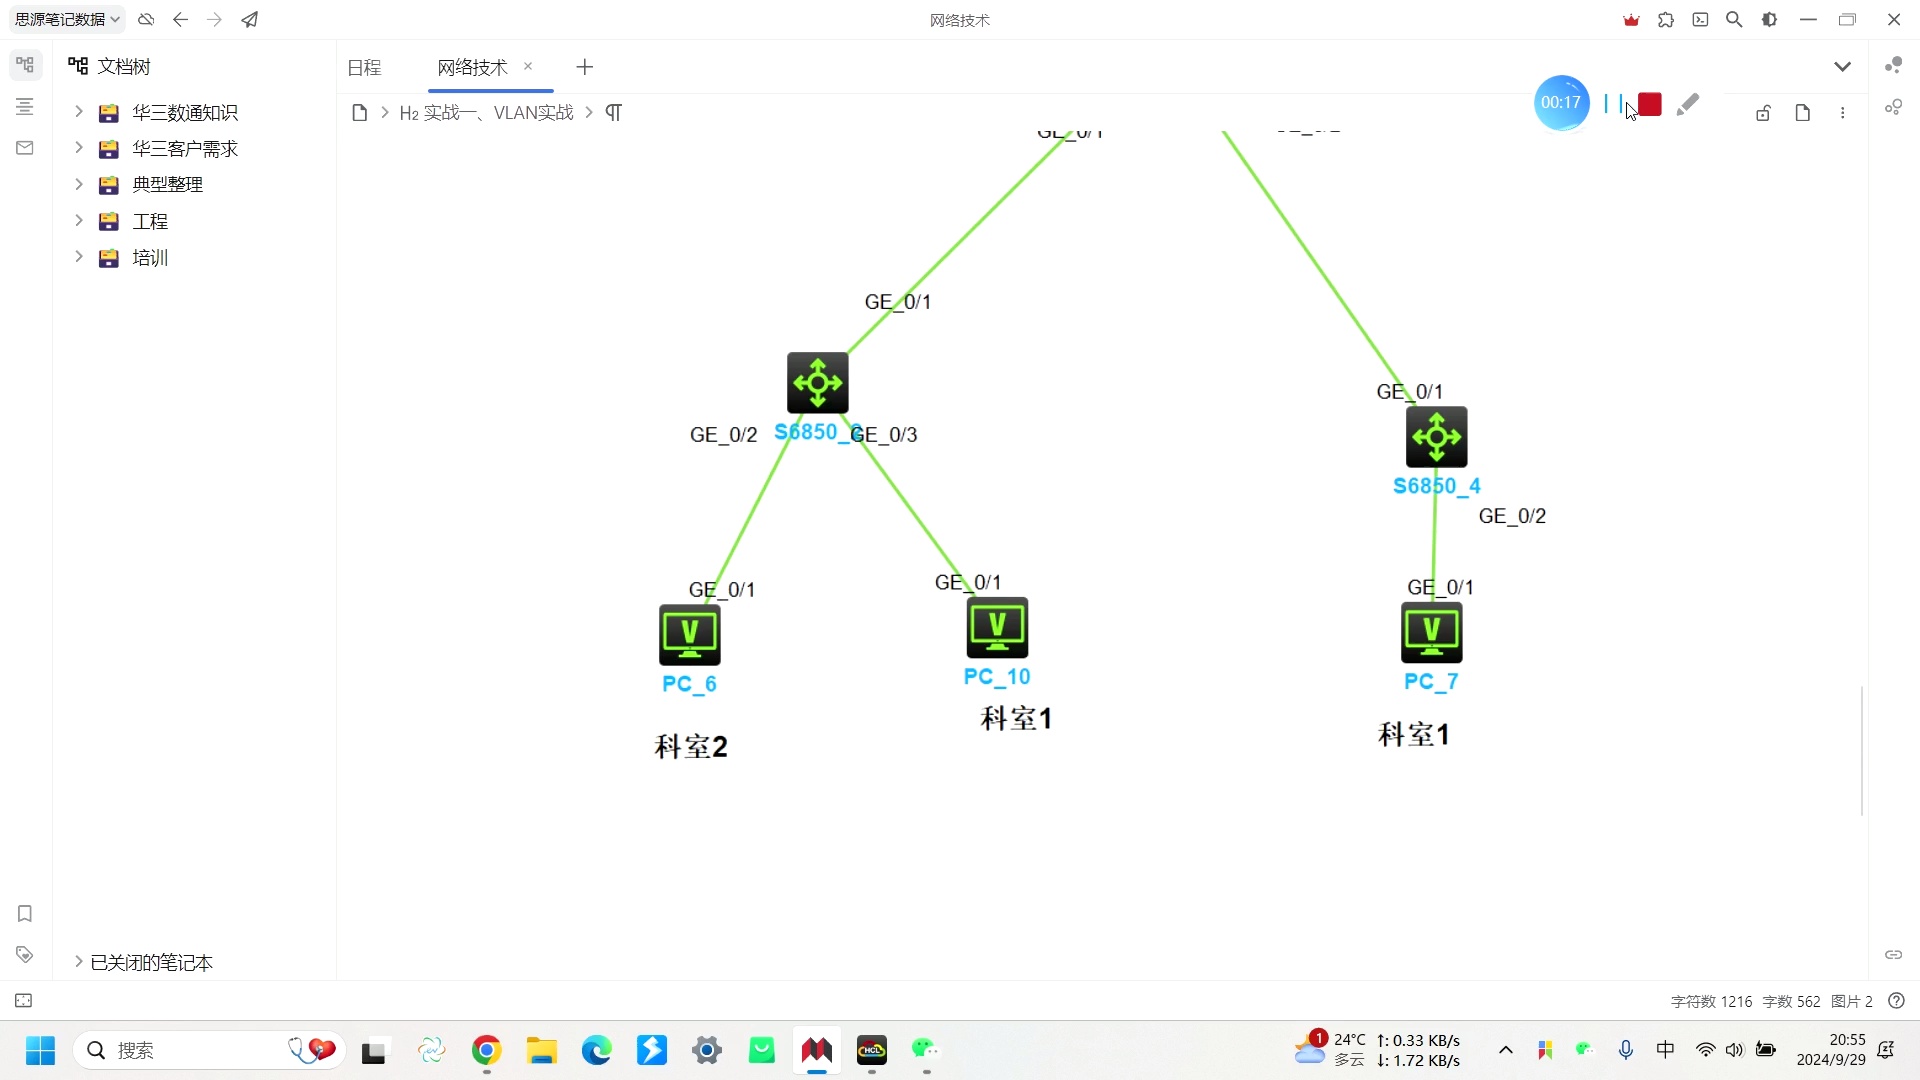Click the outline panel icon in left dock
The height and width of the screenshot is (1080, 1920).
tap(25, 107)
